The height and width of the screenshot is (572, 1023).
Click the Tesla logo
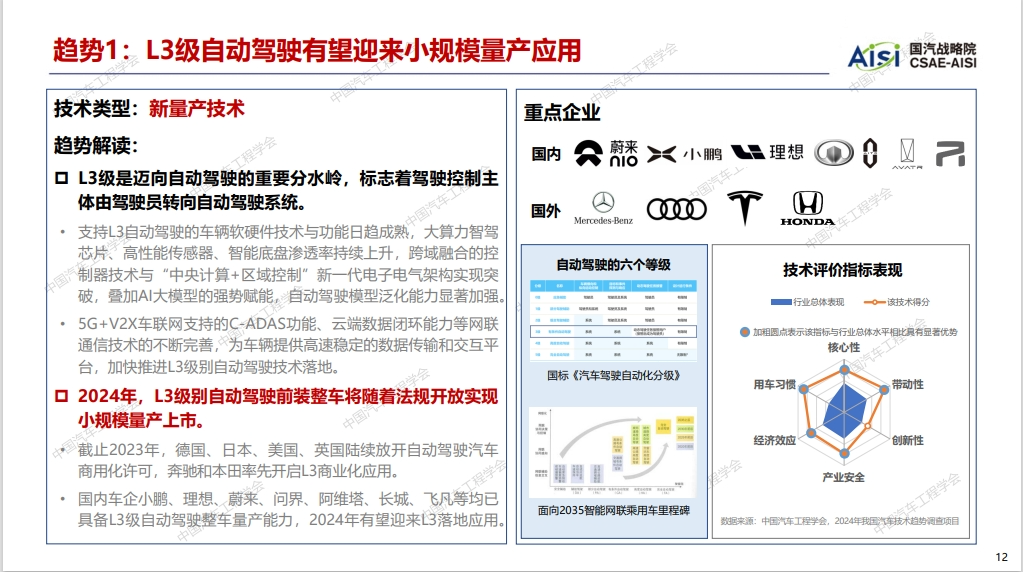pyautogui.click(x=743, y=207)
